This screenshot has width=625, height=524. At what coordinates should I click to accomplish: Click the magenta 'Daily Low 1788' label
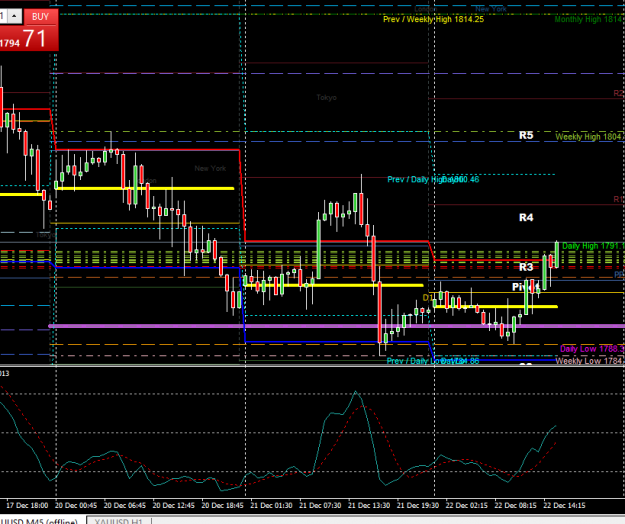click(592, 349)
